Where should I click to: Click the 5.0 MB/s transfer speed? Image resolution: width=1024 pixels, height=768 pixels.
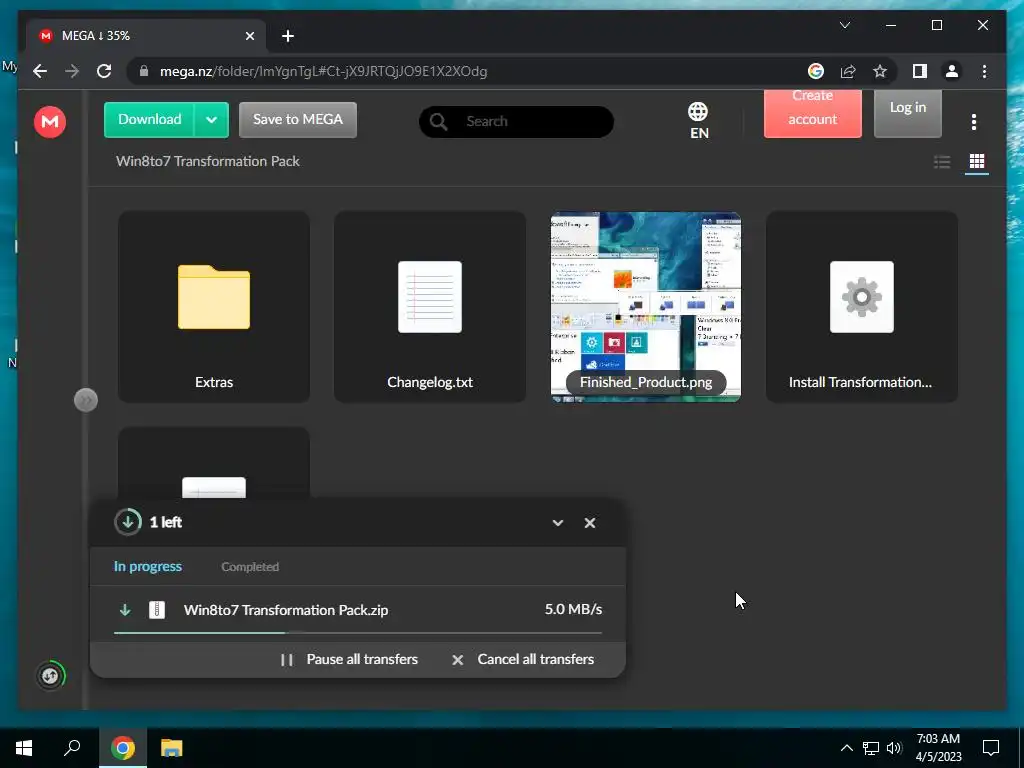pyautogui.click(x=573, y=609)
